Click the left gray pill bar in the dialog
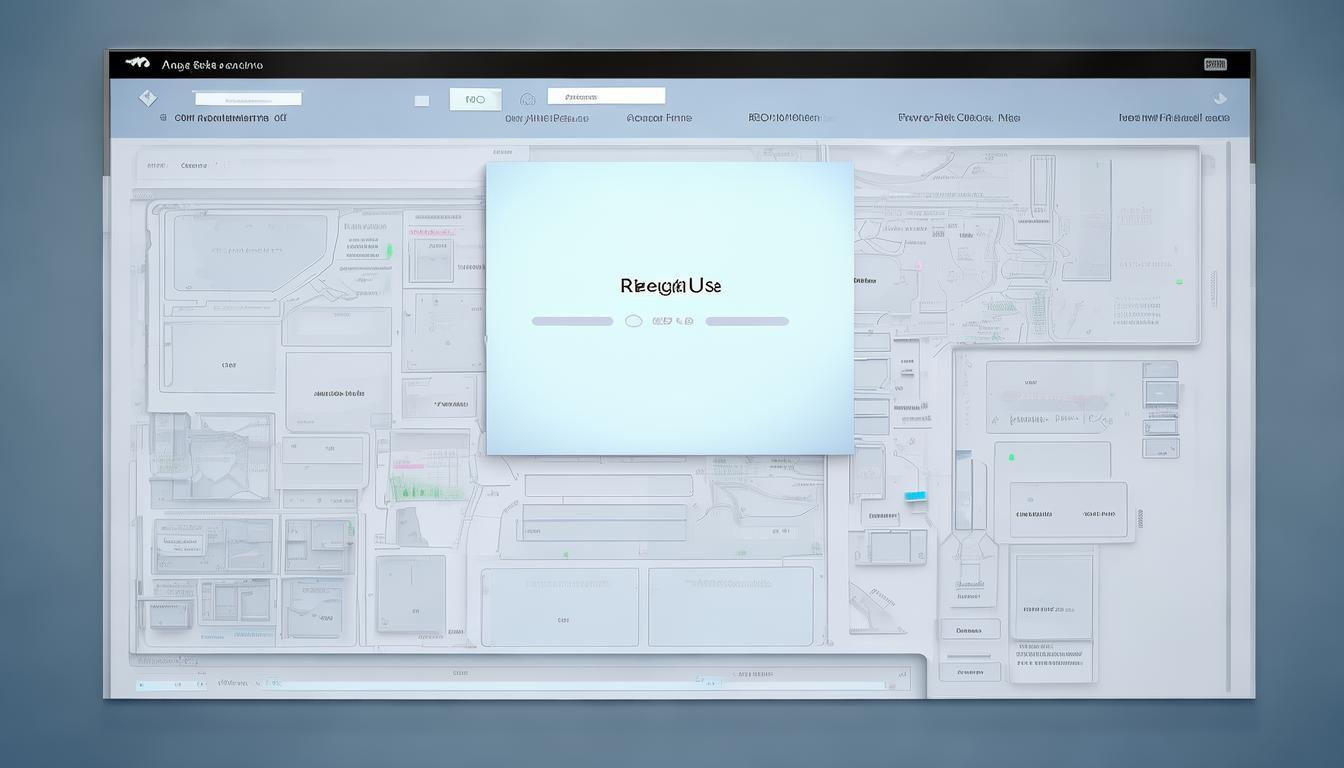1344x768 pixels. 572,321
